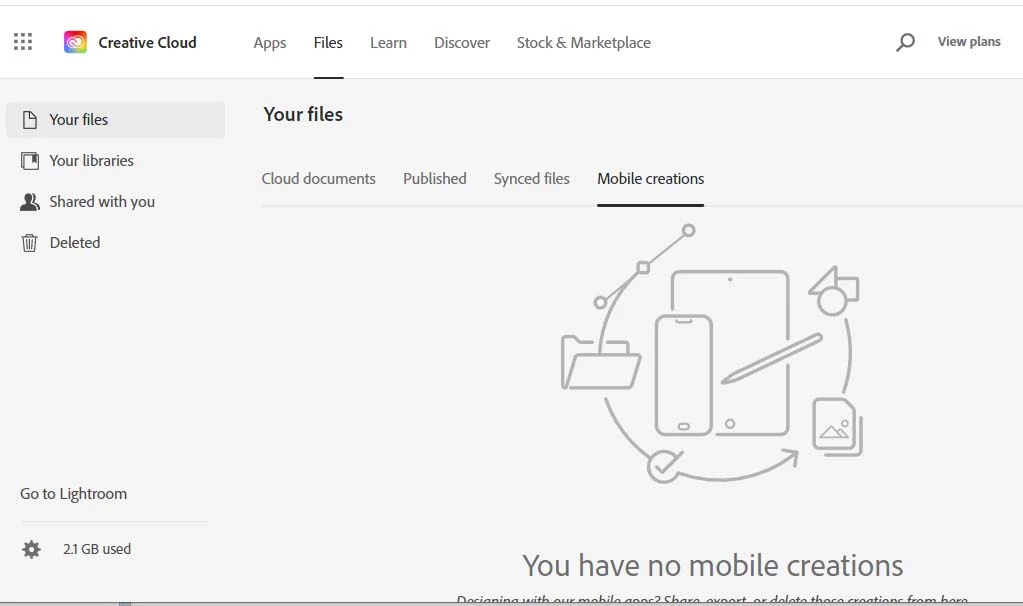The height and width of the screenshot is (606, 1023).
Task: Click the View plans button
Action: click(x=969, y=42)
